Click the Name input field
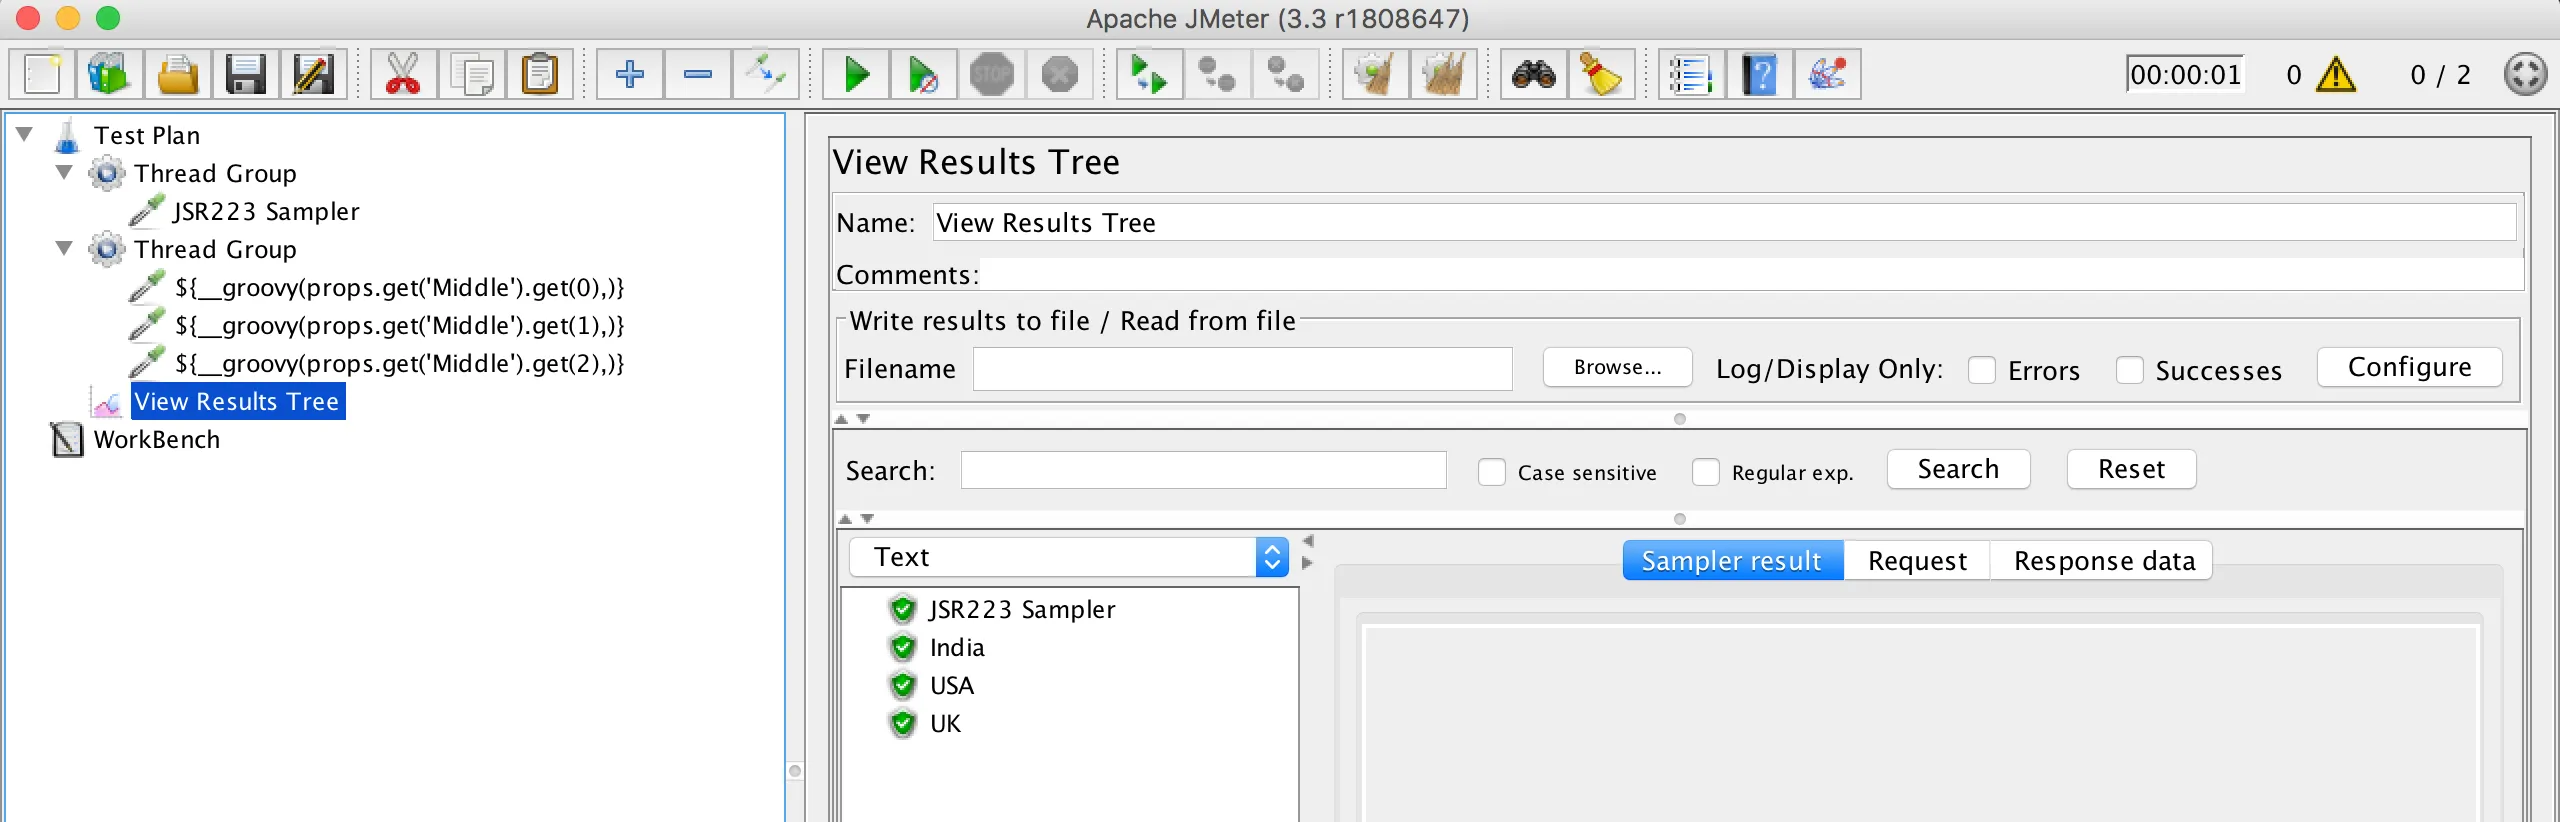 [1724, 222]
